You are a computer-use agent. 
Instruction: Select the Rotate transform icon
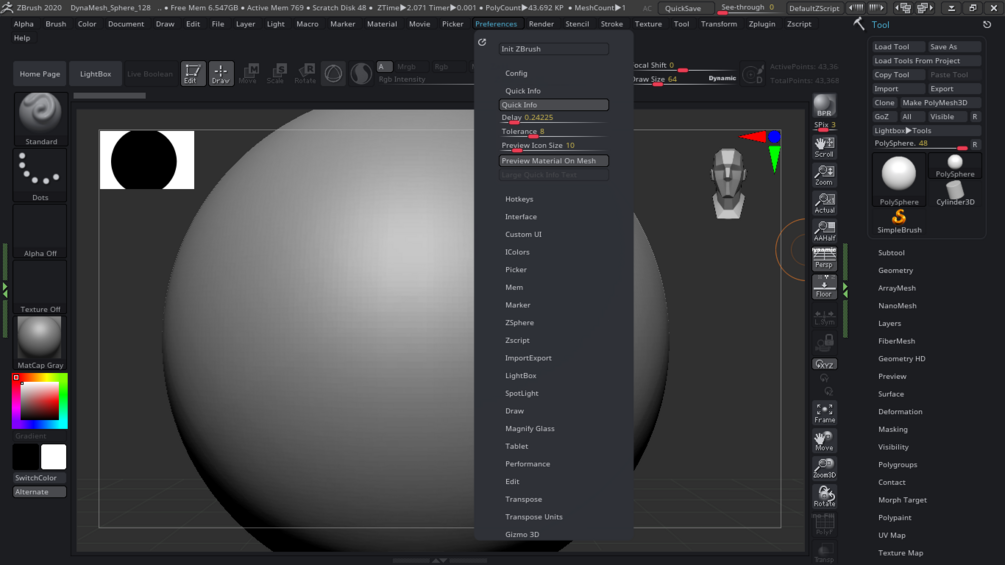pos(305,74)
